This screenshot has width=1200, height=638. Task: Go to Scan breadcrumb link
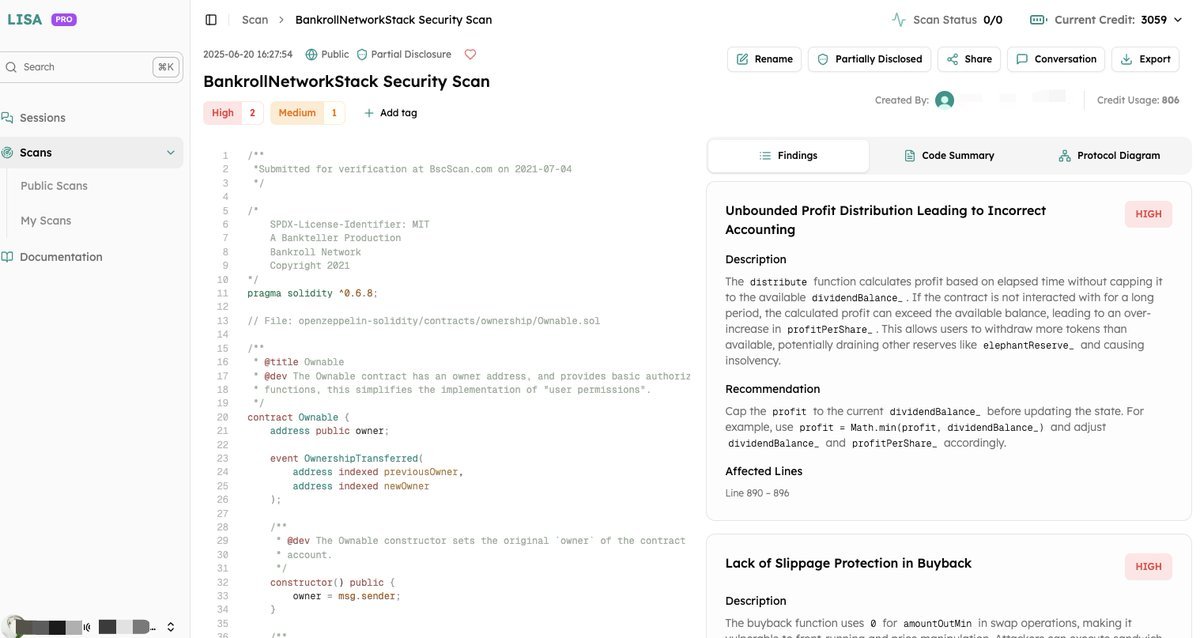(x=255, y=20)
